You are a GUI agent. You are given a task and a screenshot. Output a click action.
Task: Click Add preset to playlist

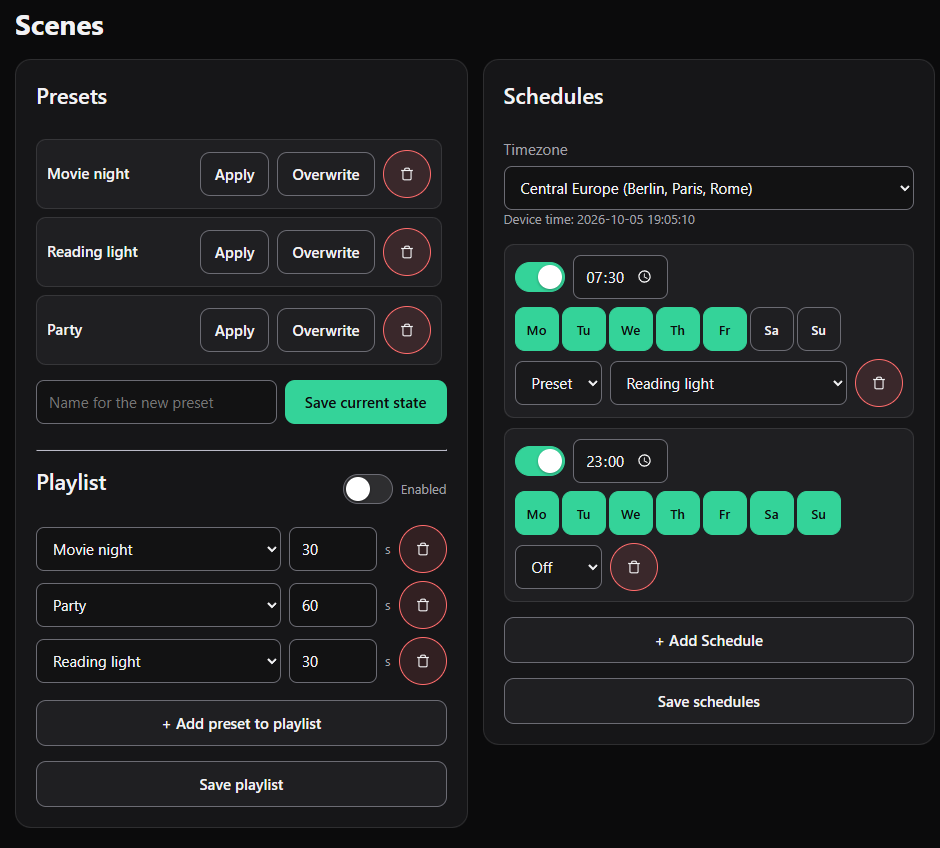pos(242,723)
